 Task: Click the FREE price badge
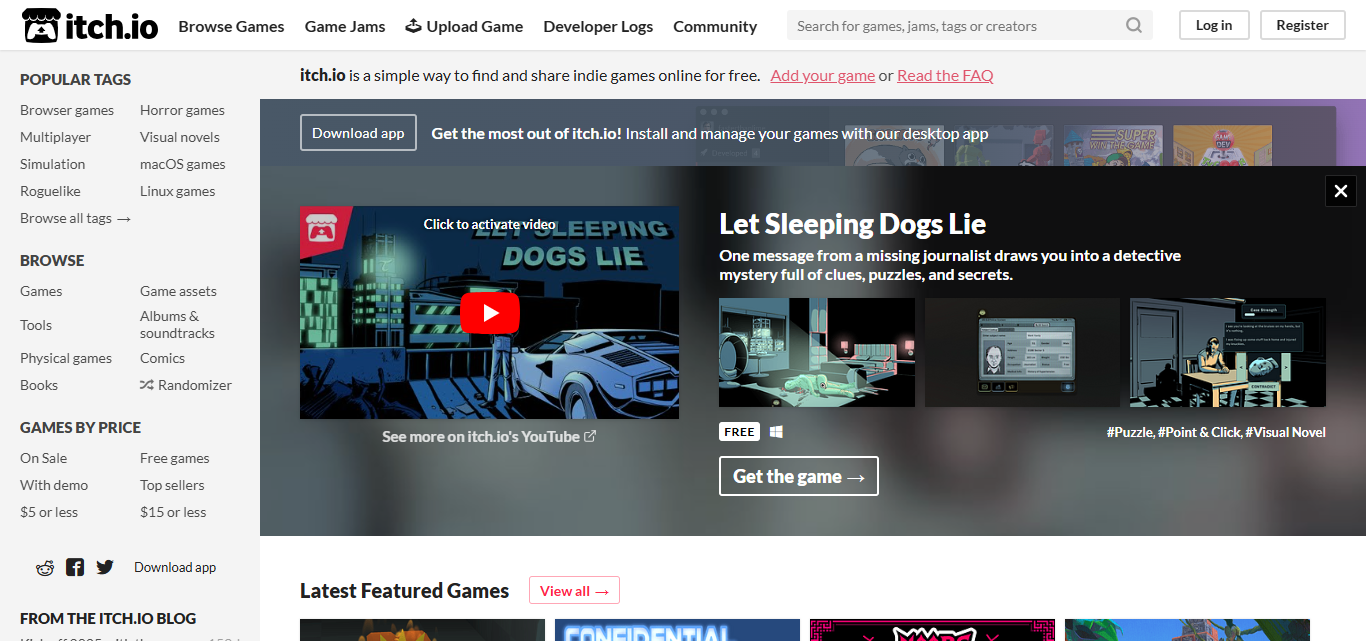pyautogui.click(x=739, y=432)
